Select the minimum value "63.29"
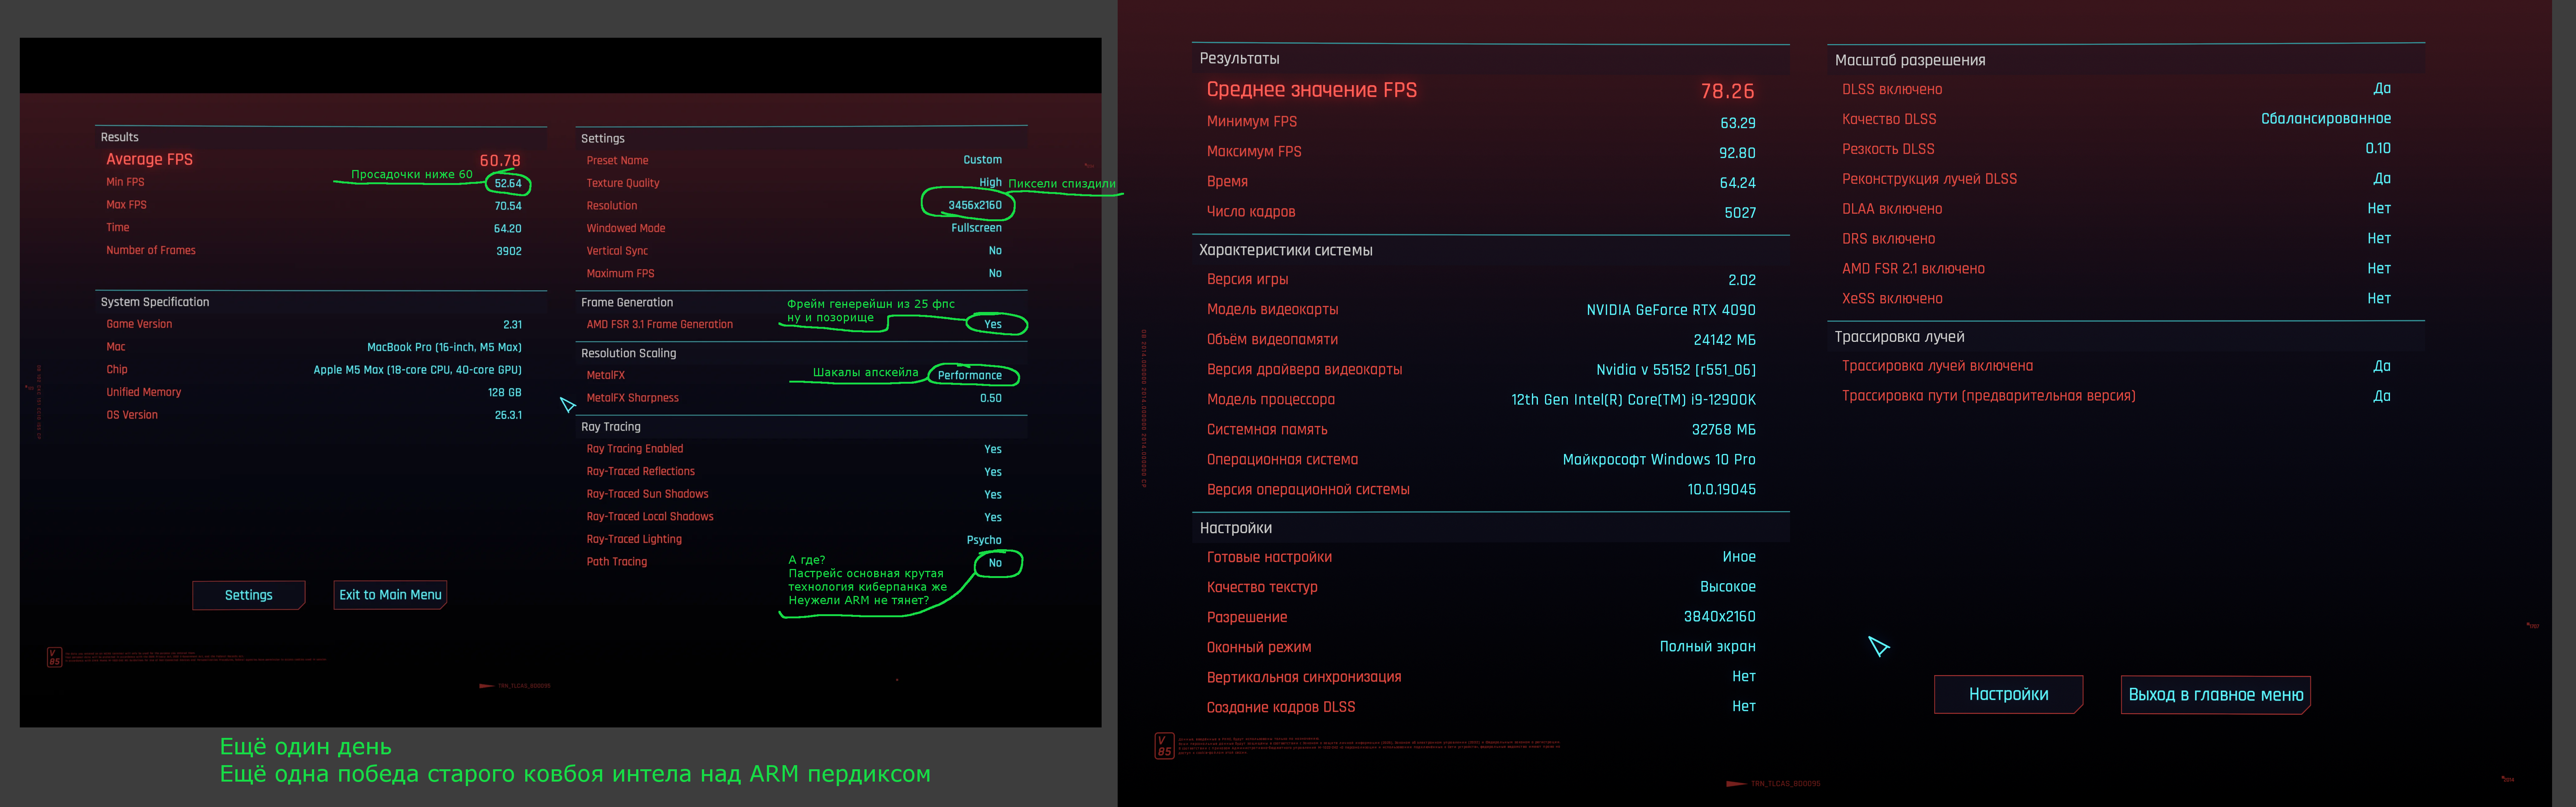Screen dimensions: 2576x807 pos(1738,123)
